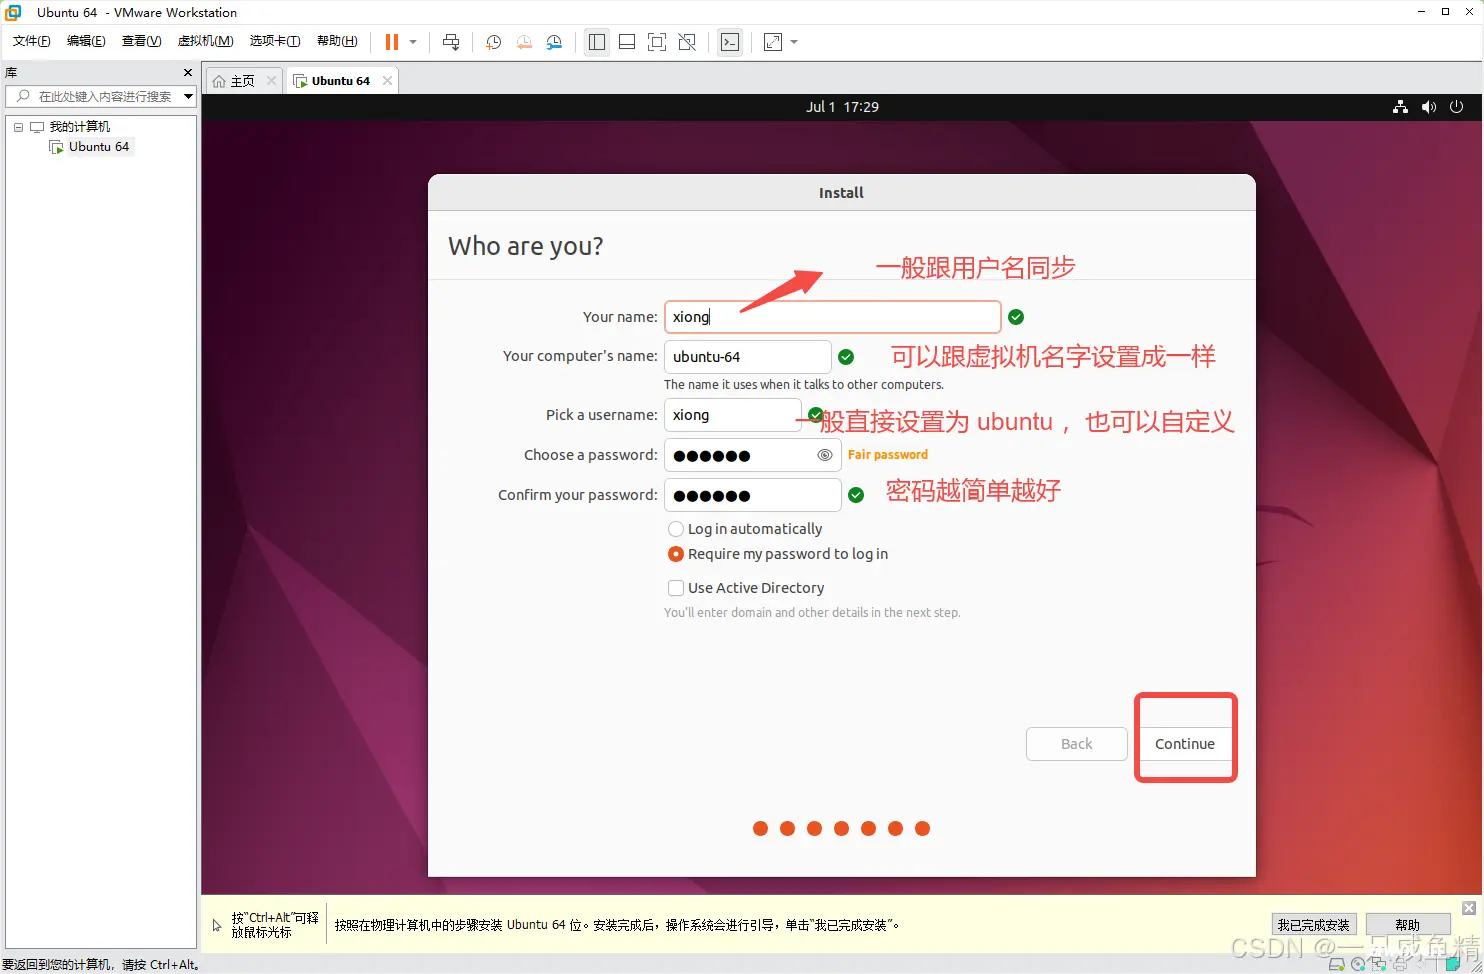This screenshot has width=1484, height=974.
Task: Collapse the 我的计算机 tree node
Action: [18, 127]
